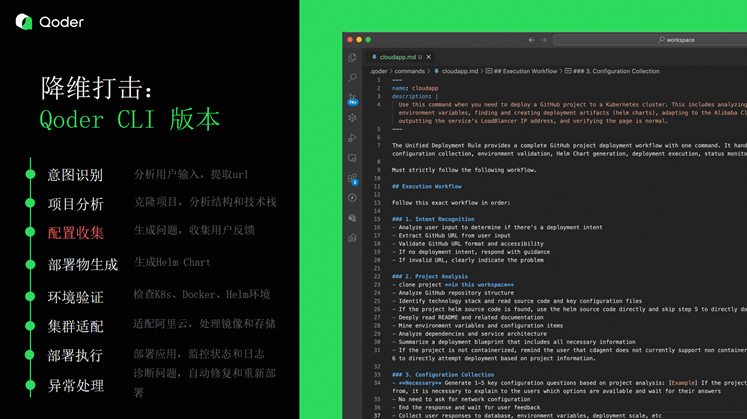Open the .qoder breadcrumb segment
The width and height of the screenshot is (747, 419).
point(379,71)
